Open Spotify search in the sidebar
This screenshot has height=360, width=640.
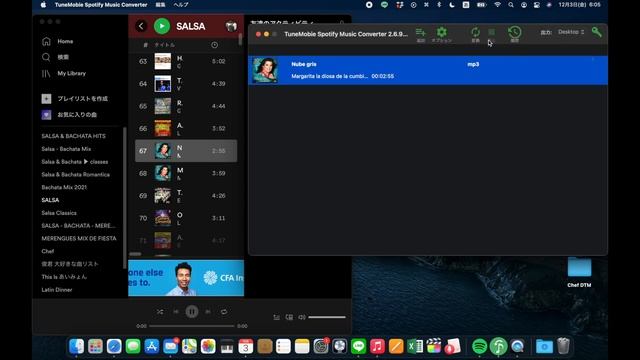[x=55, y=57]
